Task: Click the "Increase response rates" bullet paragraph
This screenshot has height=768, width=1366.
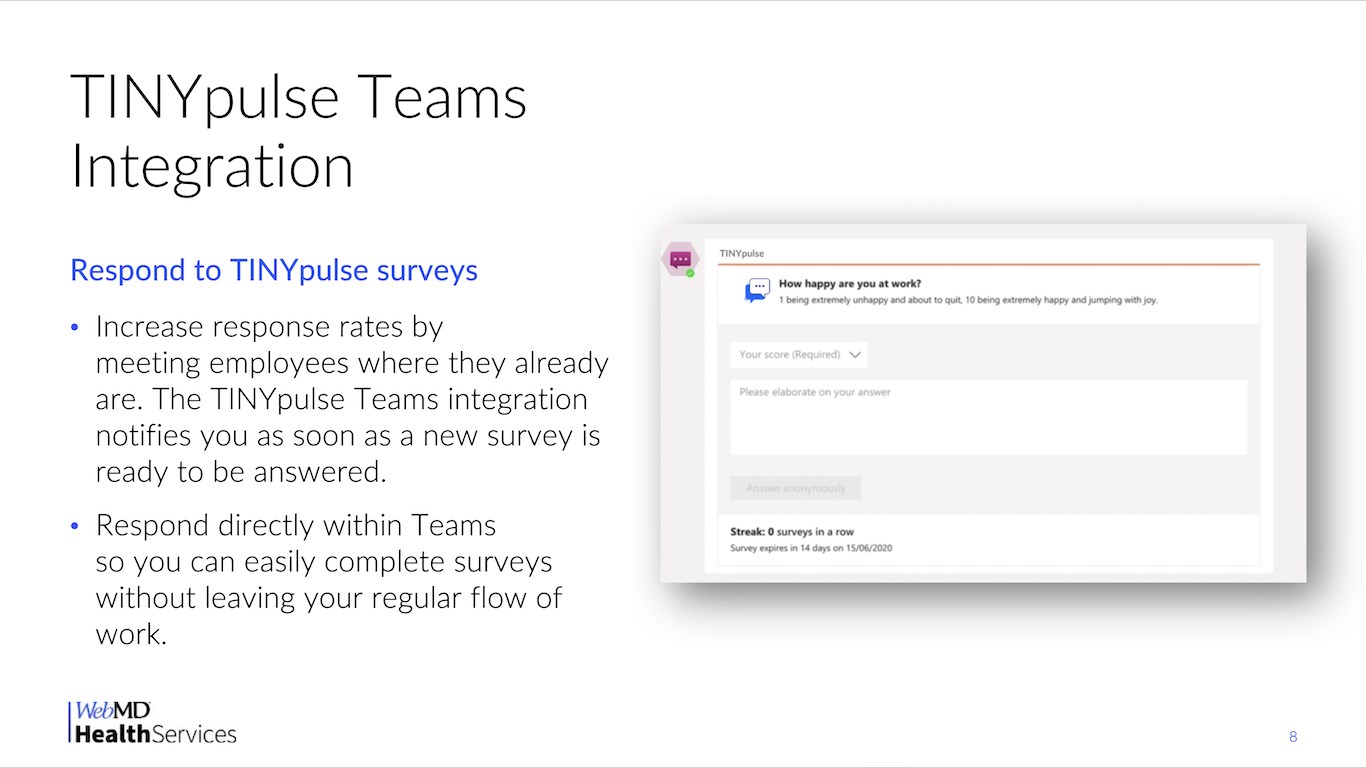Action: pos(350,399)
